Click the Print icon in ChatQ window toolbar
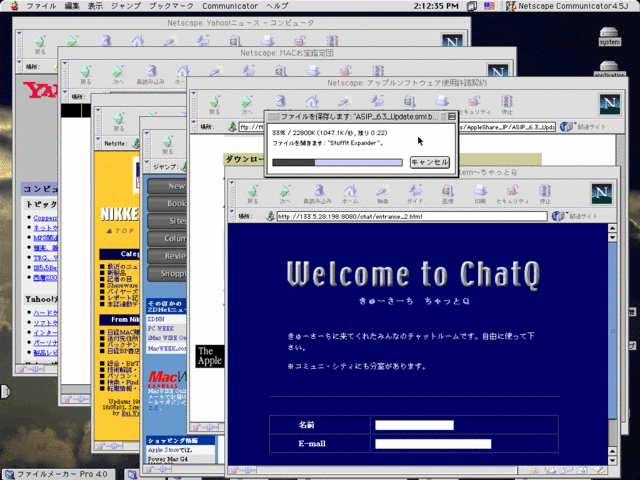This screenshot has height=480, width=640. coord(479,193)
